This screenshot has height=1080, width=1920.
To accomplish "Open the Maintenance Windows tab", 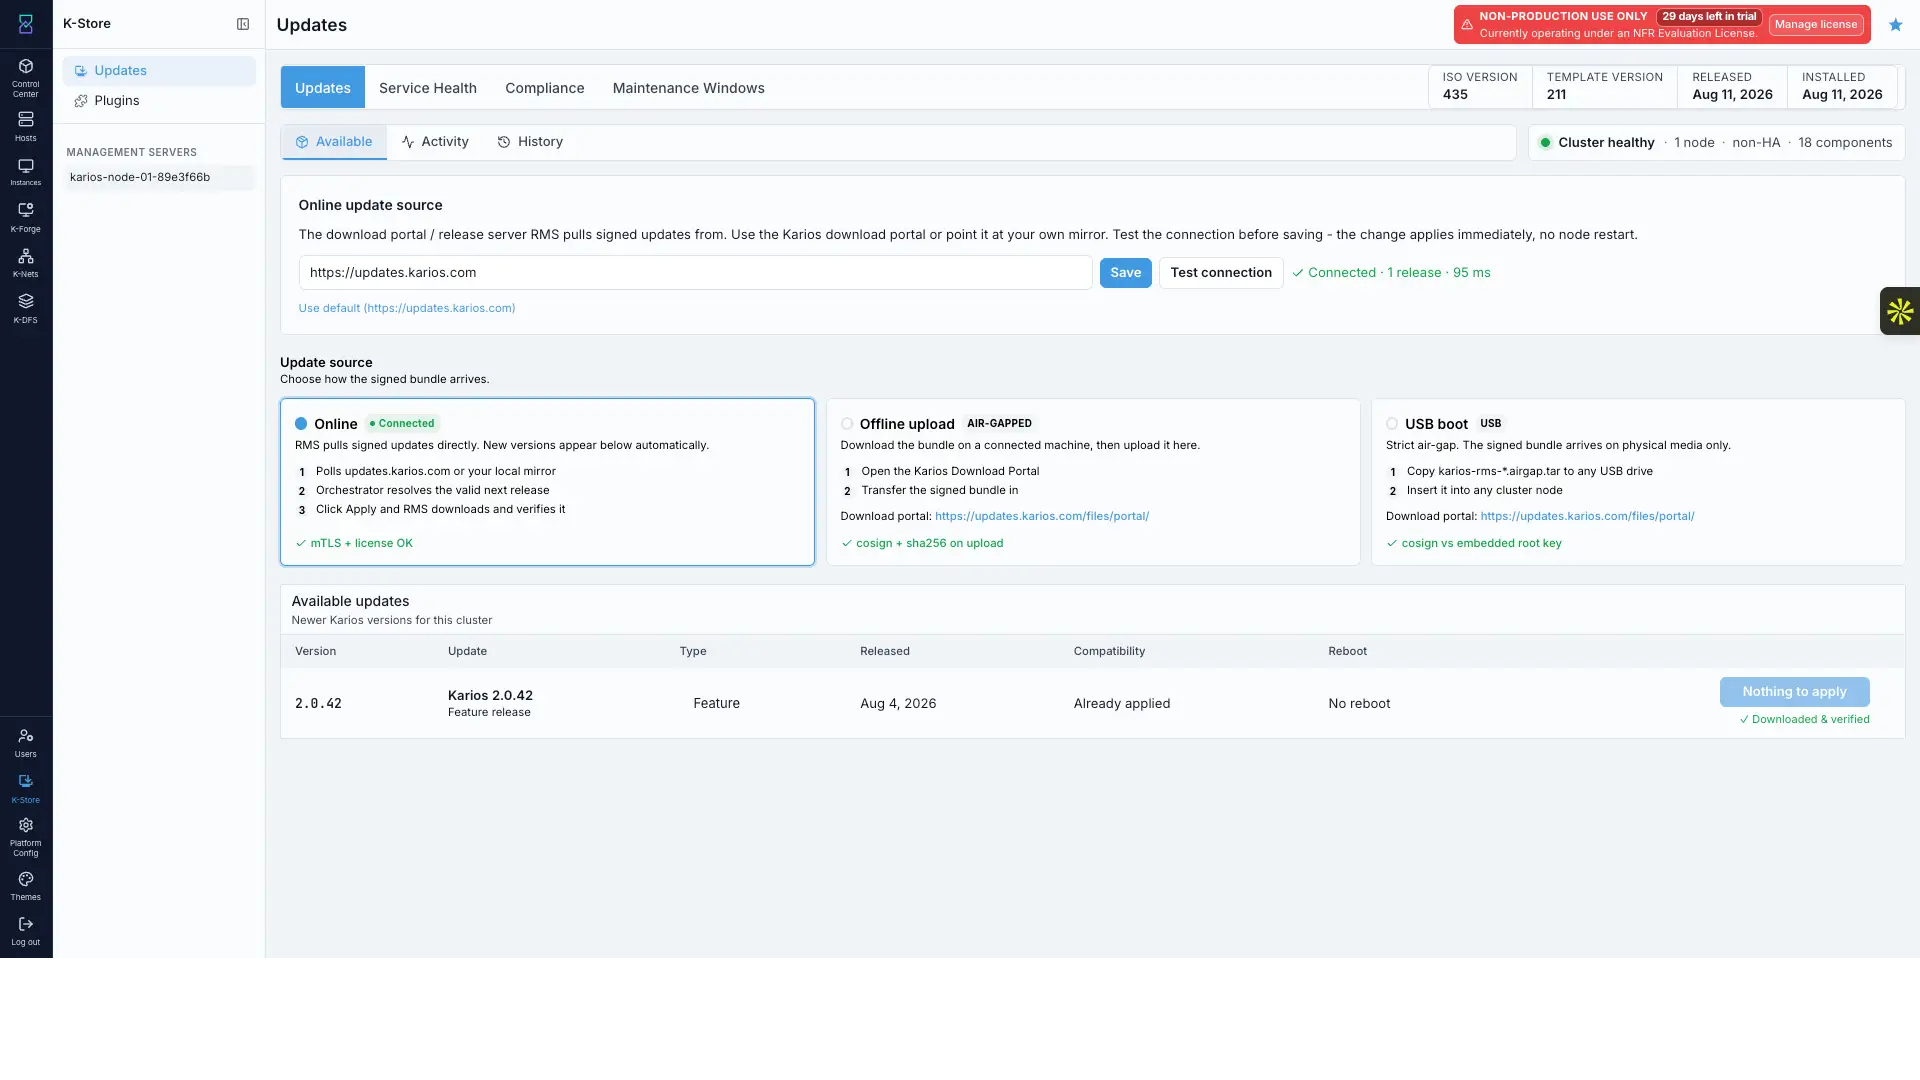I will pyautogui.click(x=689, y=88).
